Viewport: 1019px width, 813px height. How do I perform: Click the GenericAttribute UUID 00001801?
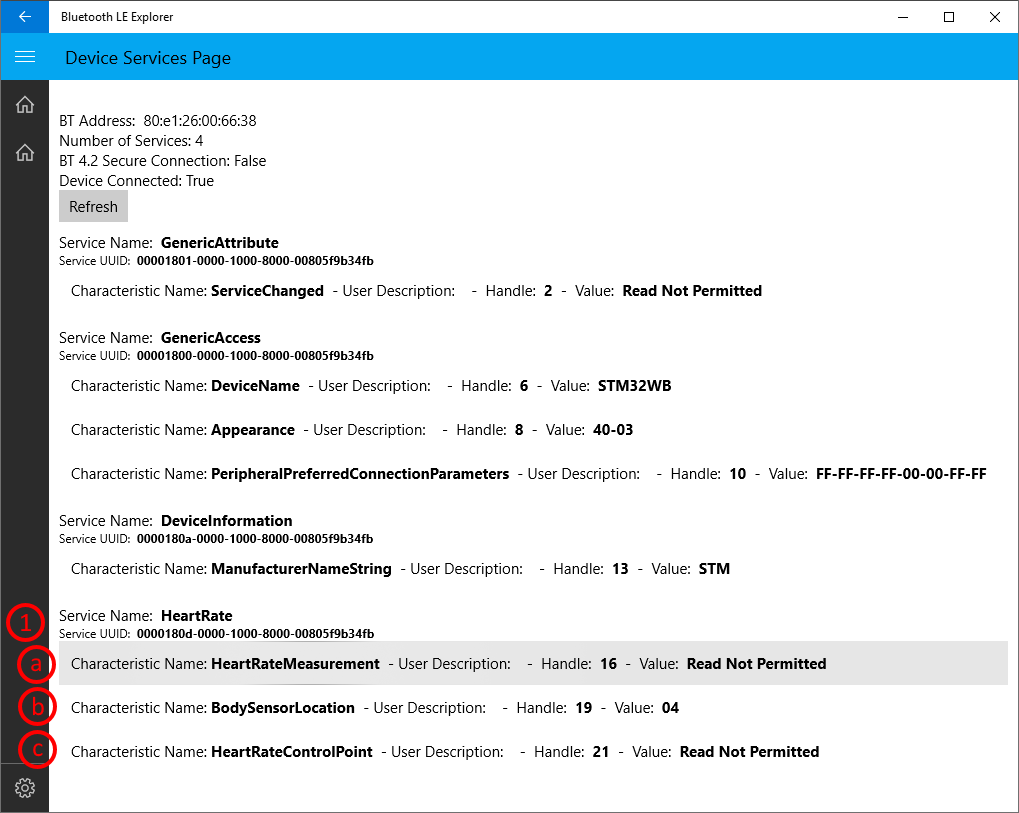255,261
